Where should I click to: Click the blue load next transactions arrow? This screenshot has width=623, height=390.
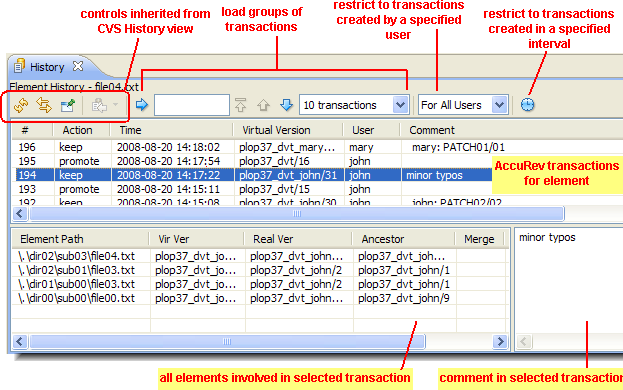click(286, 105)
